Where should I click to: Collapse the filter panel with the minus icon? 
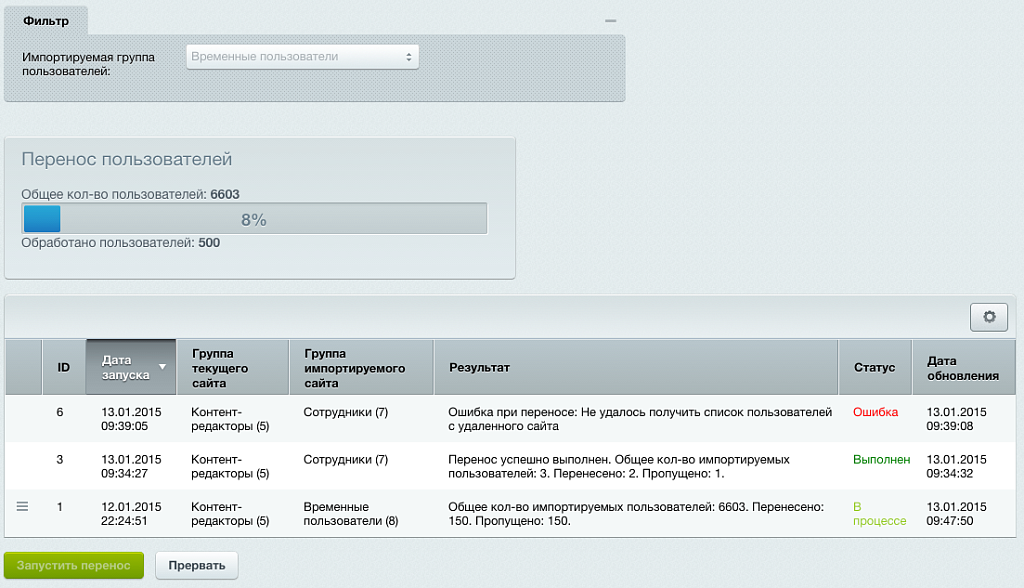[610, 21]
